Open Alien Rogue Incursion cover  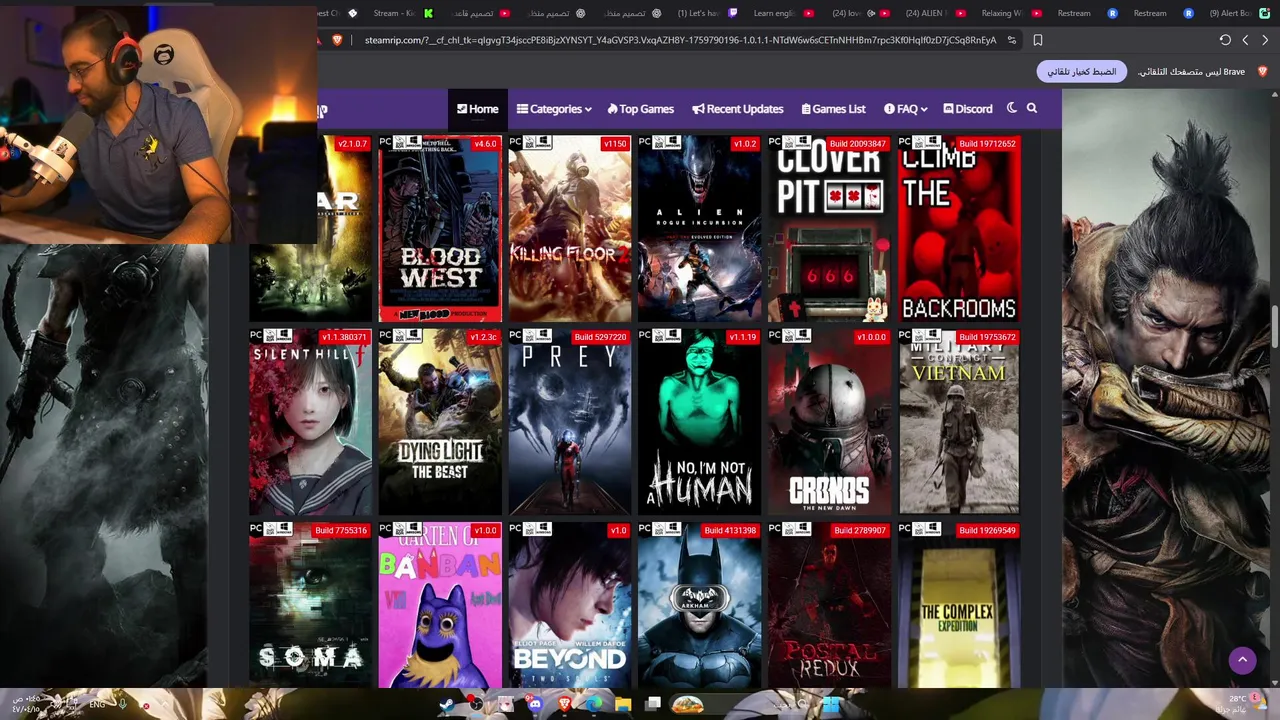tap(700, 229)
